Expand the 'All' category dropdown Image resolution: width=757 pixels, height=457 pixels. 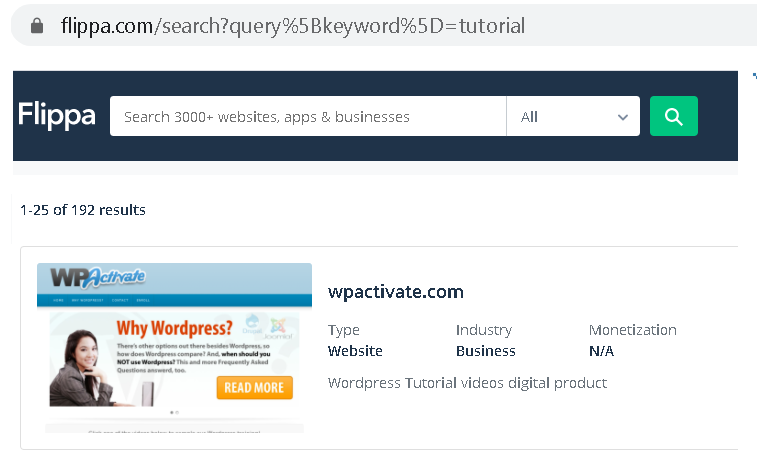[x=574, y=116]
